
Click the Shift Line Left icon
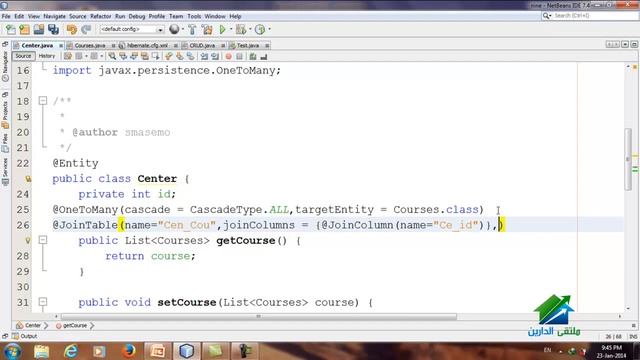[x=204, y=56]
